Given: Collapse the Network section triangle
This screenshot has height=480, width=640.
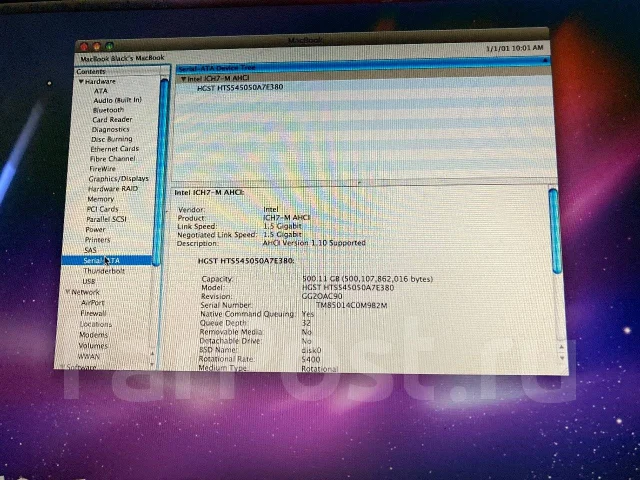Looking at the screenshot, I should pyautogui.click(x=68, y=291).
